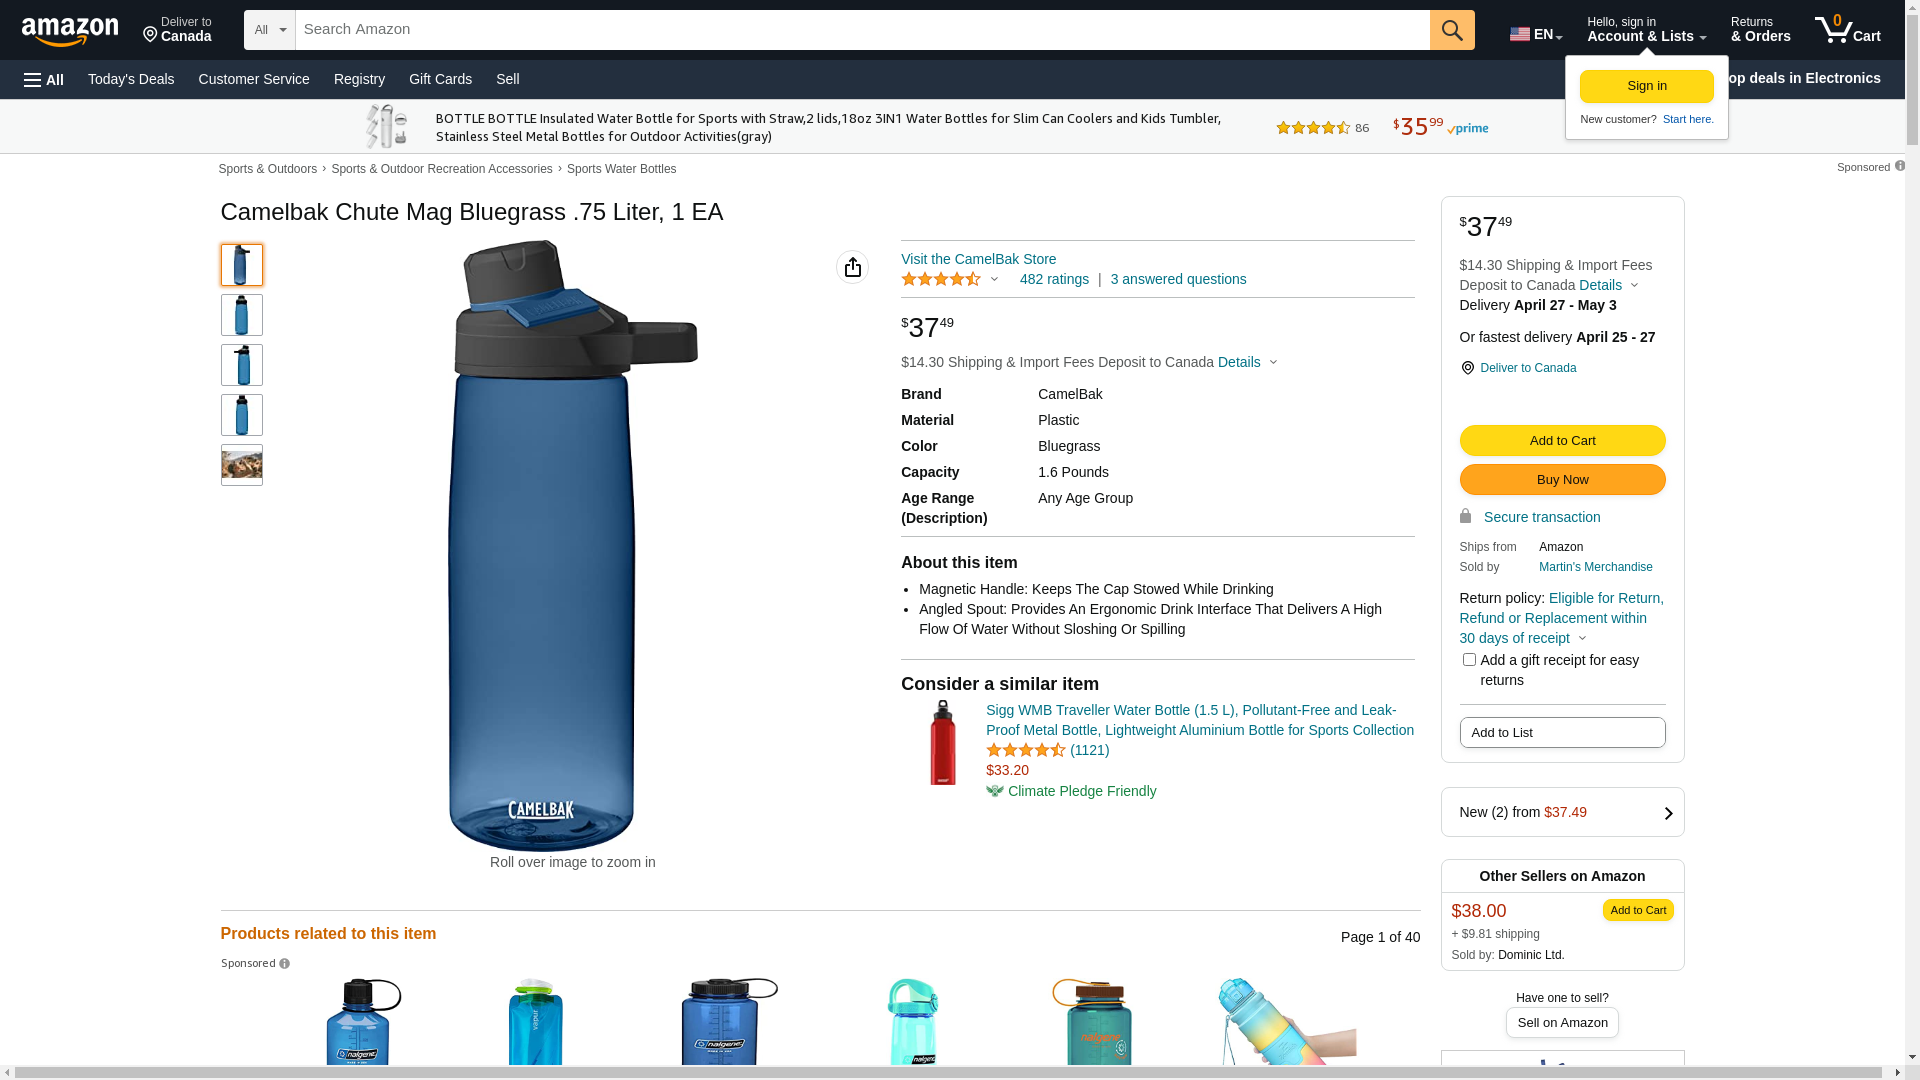Open Today's Deals in navigation bar
The height and width of the screenshot is (1080, 1920).
pos(131,79)
